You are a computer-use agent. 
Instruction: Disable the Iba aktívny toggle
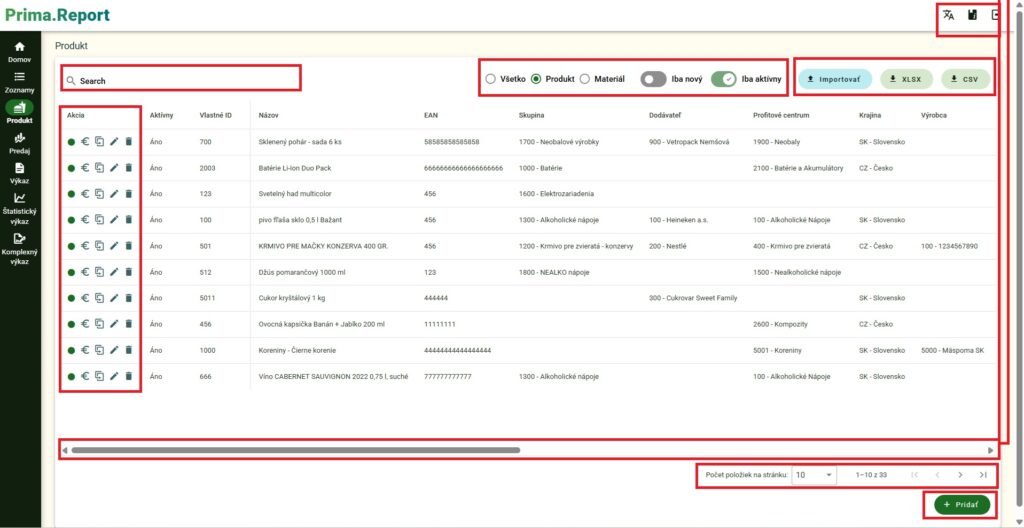tap(723, 78)
